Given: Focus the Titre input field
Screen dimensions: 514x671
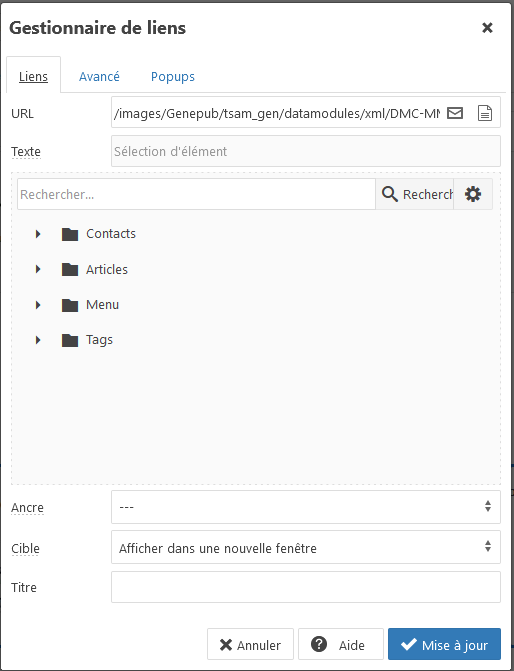Looking at the screenshot, I should tap(306, 587).
